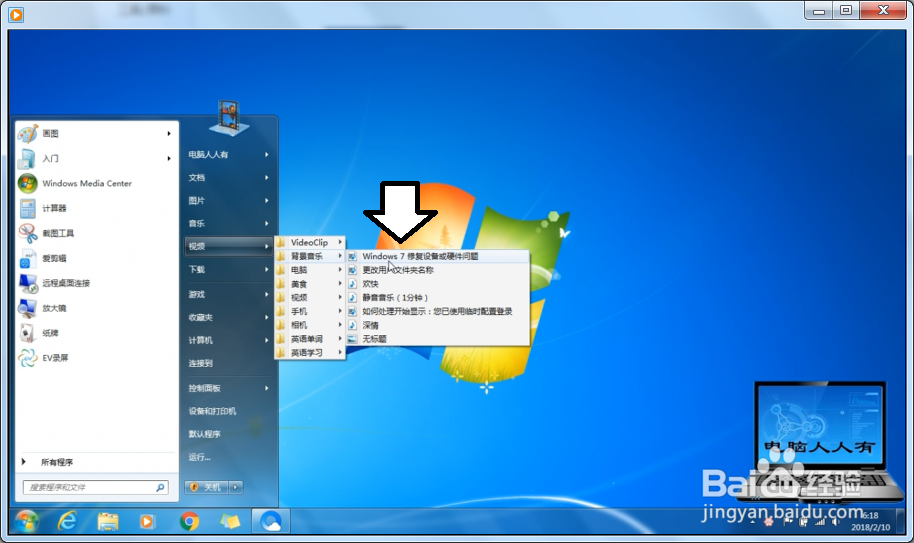Screen dimensions: 914x543
Task: Open the 画图 Paint program icon
Action: (x=27, y=133)
